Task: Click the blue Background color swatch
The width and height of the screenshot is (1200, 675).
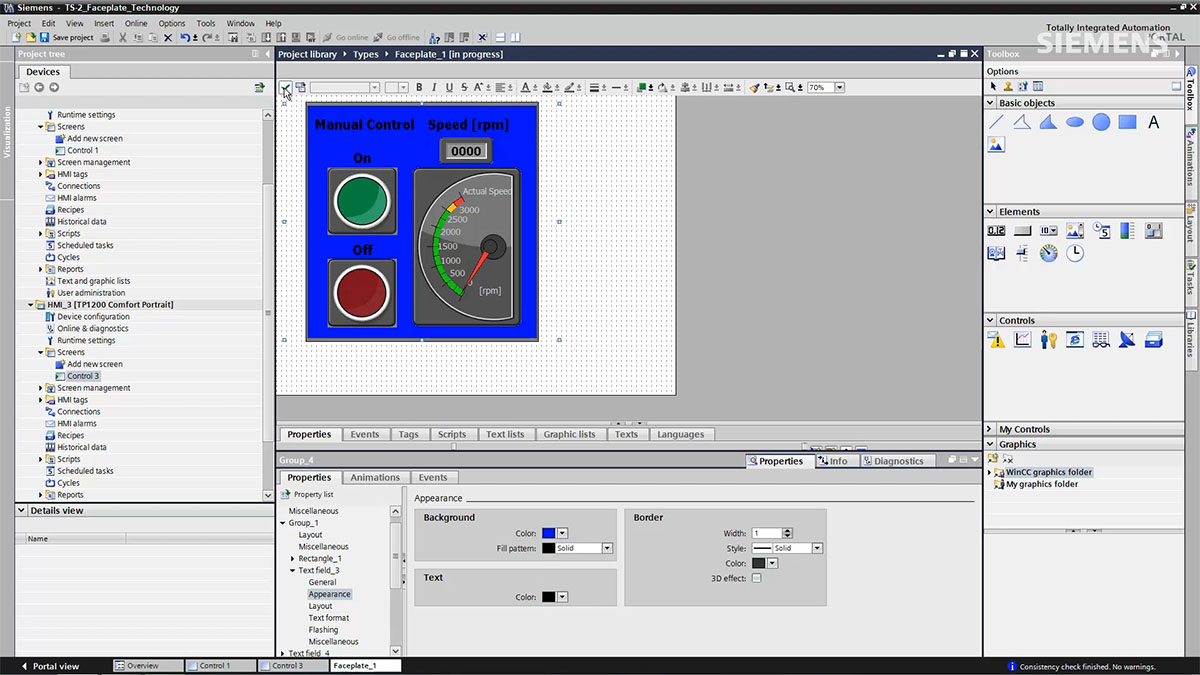Action: (x=549, y=534)
